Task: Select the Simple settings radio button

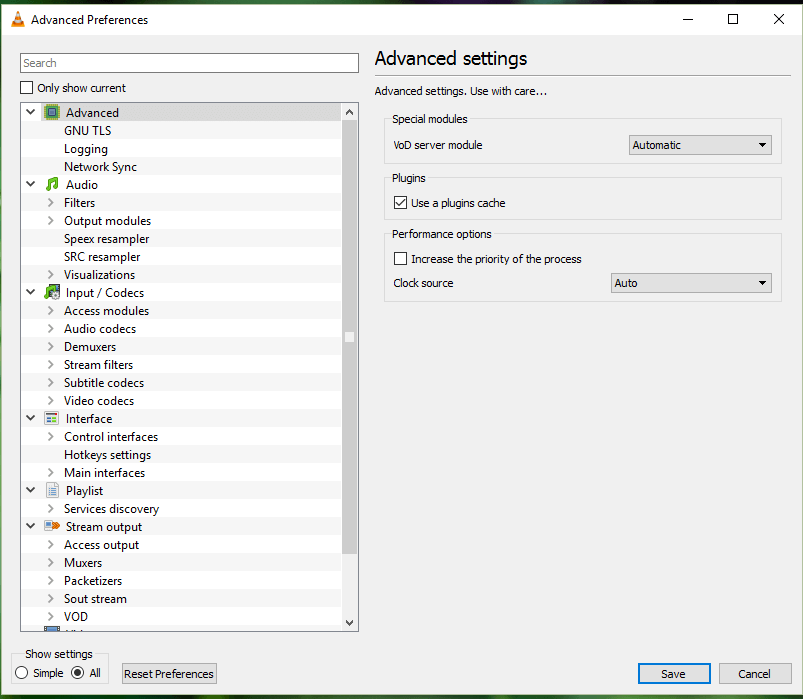Action: (x=22, y=673)
